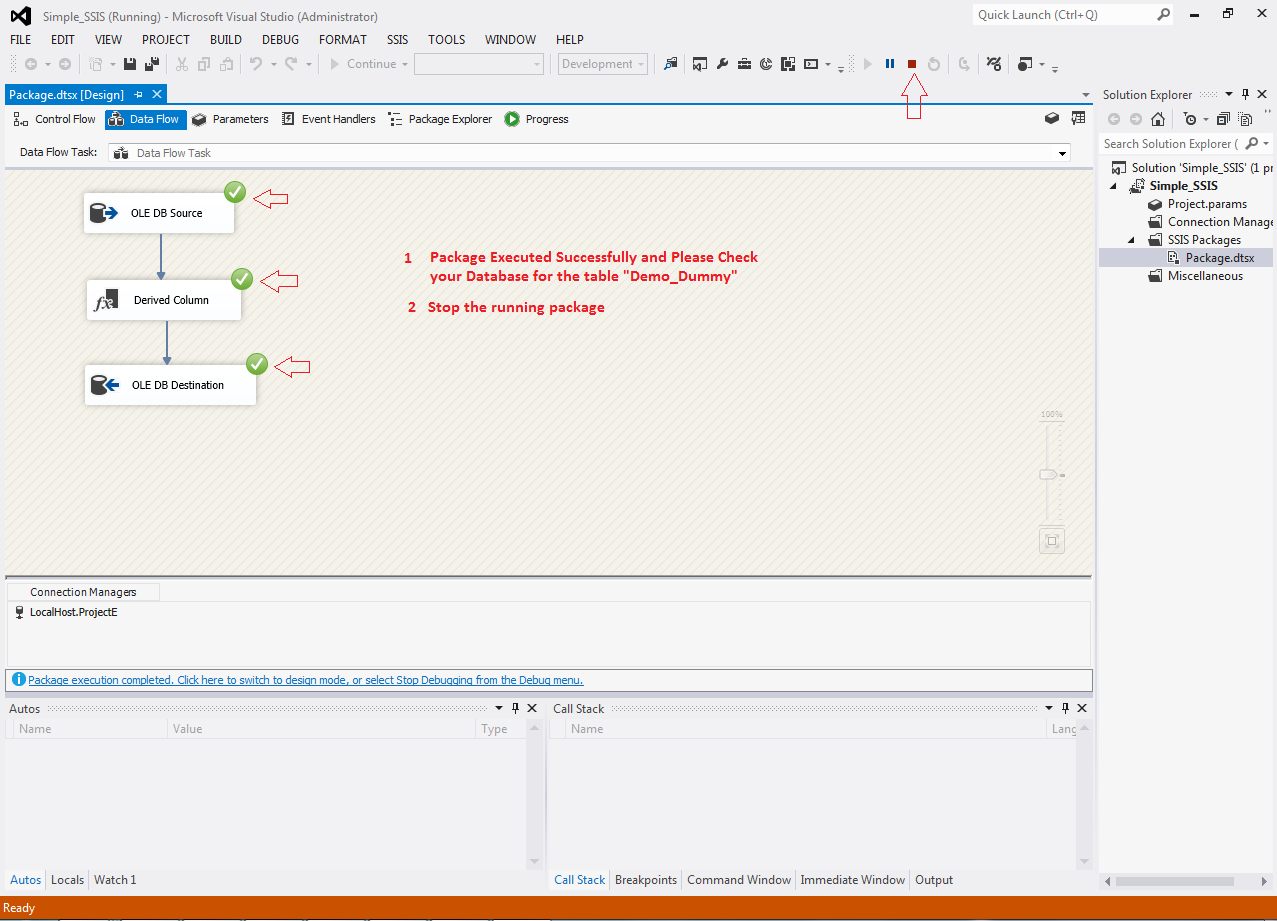Select the OLE DB Destination component

(x=170, y=385)
